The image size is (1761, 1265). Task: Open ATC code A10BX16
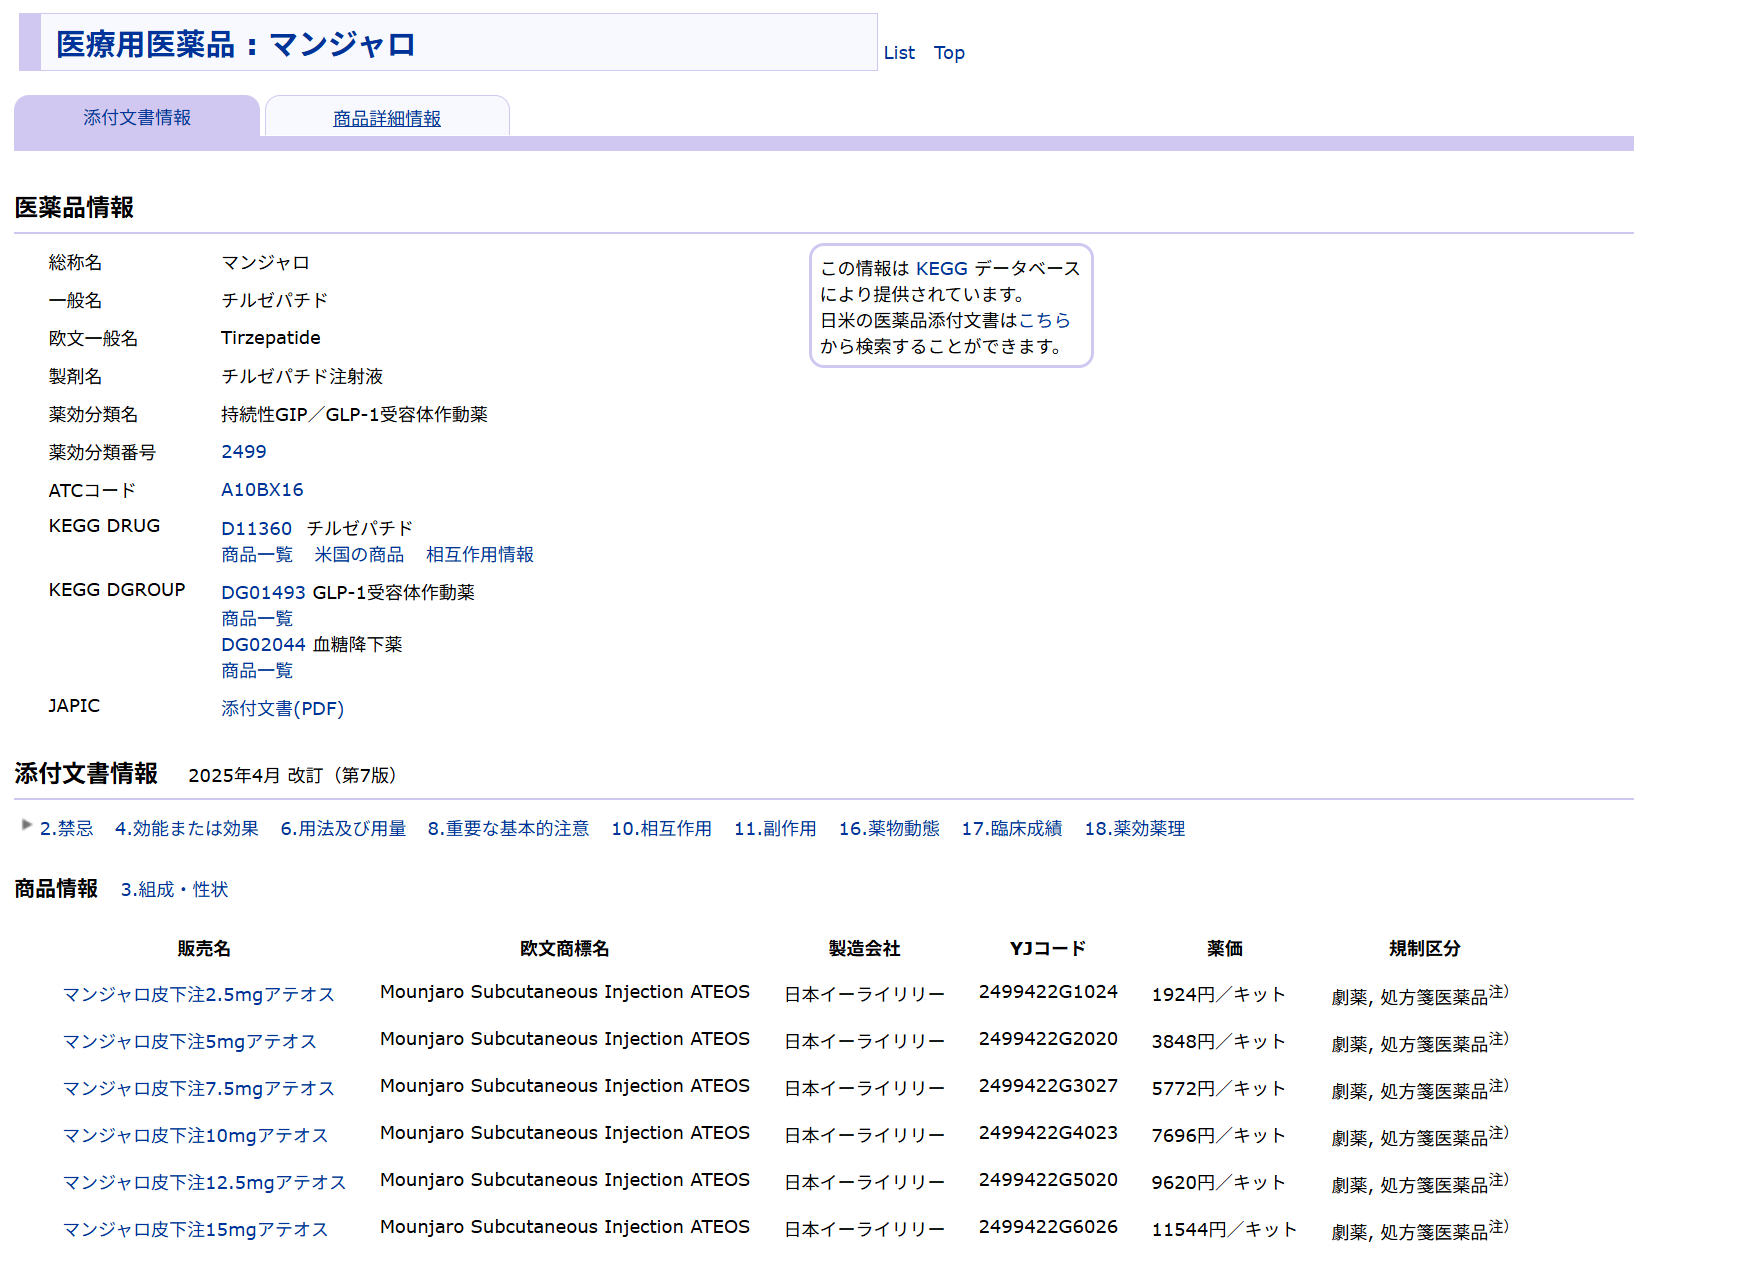(x=262, y=490)
